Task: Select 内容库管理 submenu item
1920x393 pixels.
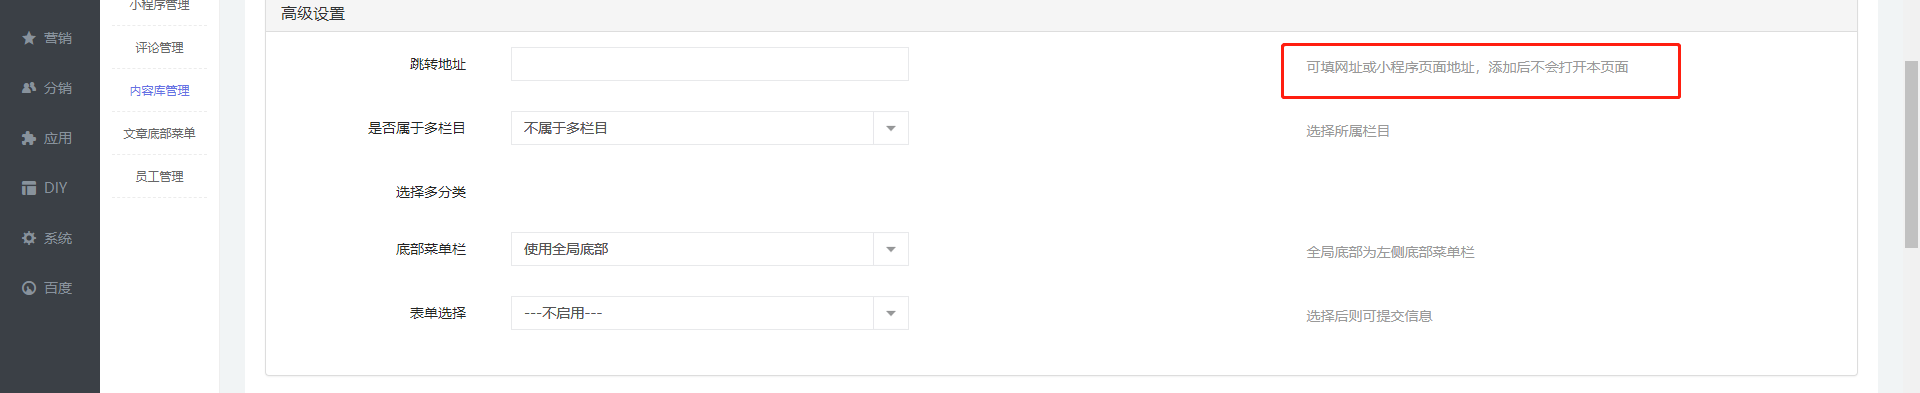Action: tap(160, 91)
